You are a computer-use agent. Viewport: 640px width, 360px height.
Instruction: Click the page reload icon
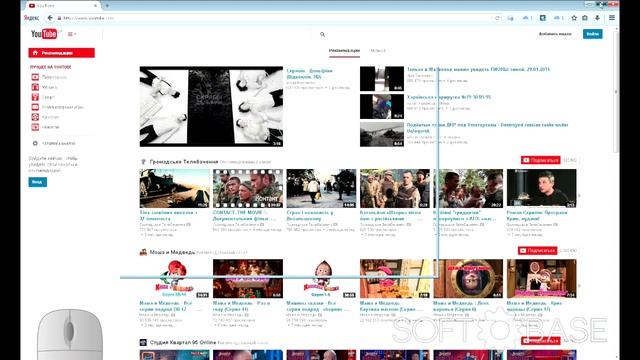[x=497, y=18]
